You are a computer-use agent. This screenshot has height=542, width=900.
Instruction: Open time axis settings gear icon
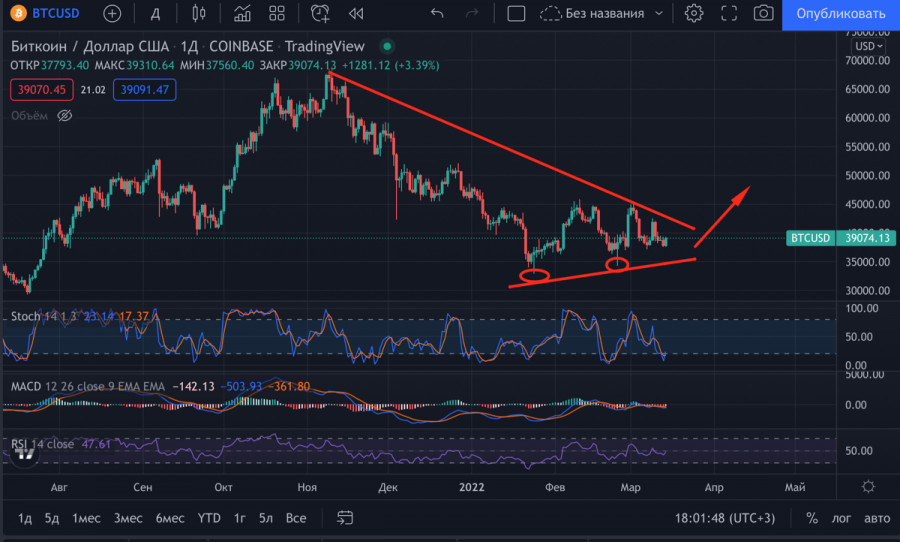868,487
